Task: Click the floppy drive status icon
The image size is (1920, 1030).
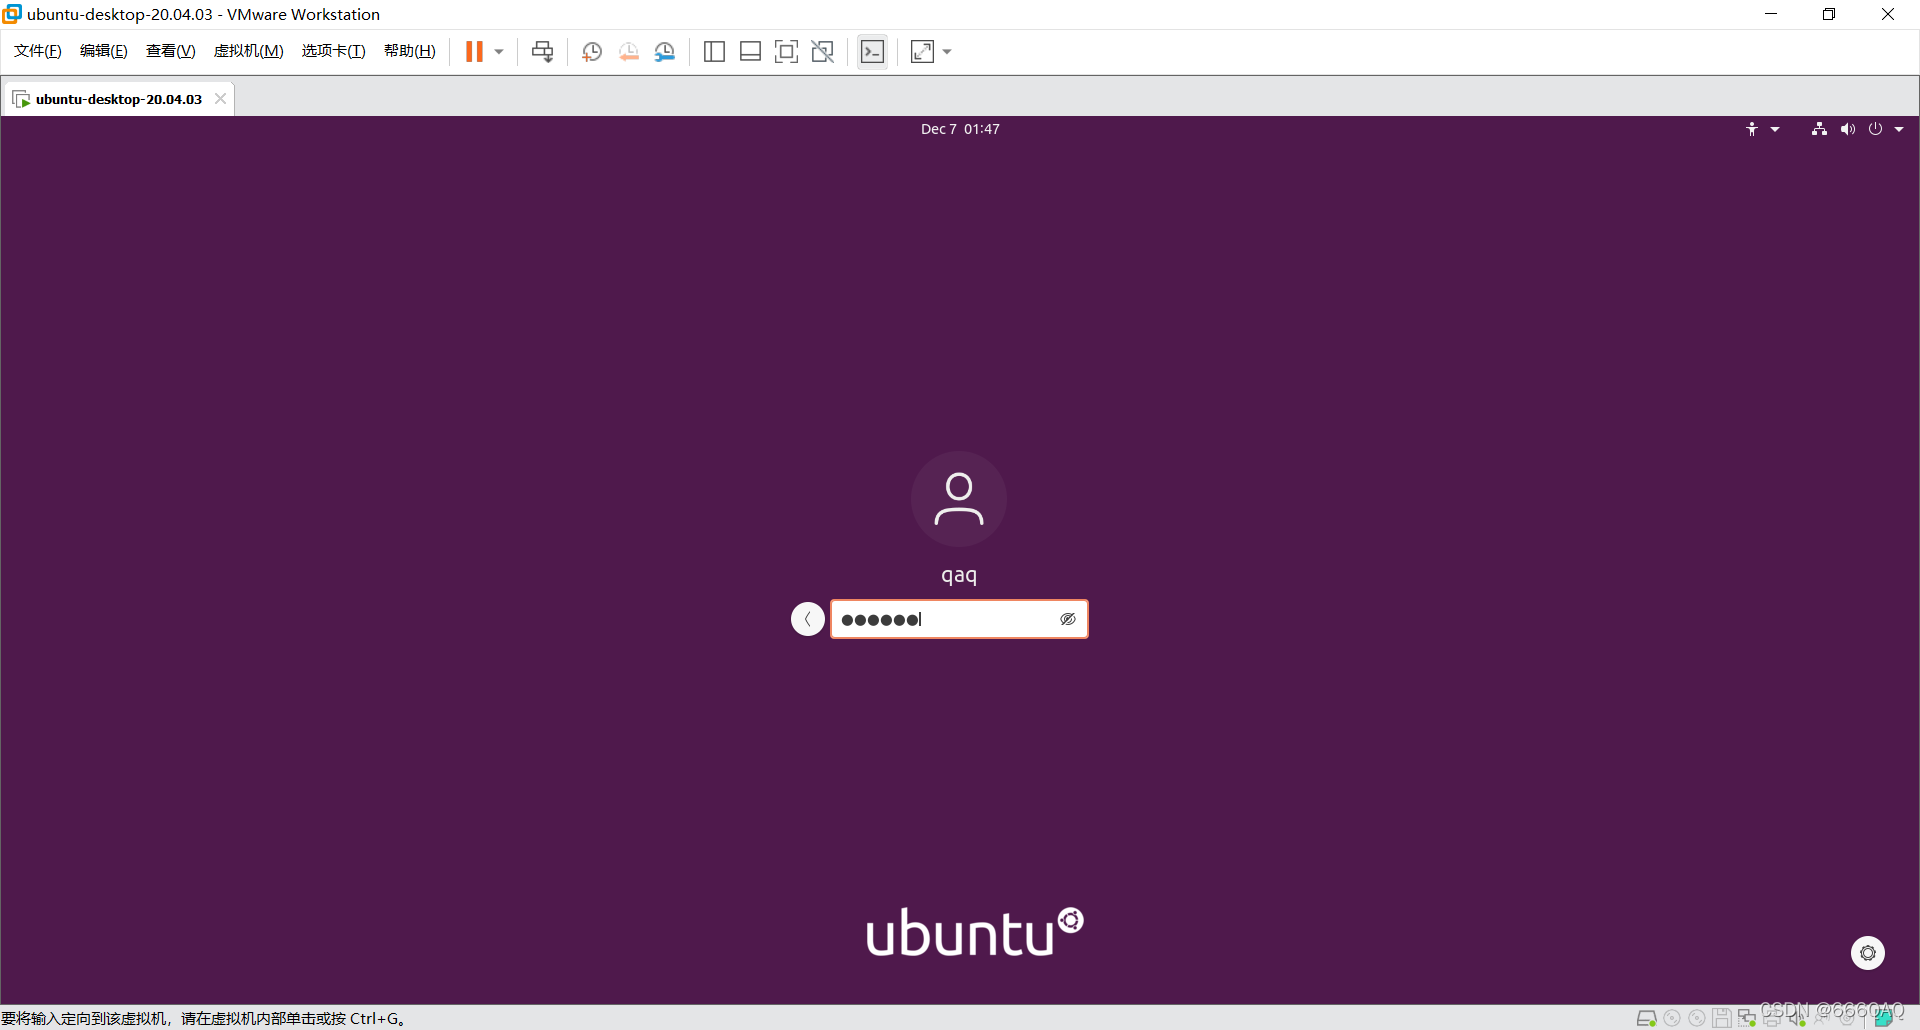Action: point(1722,1018)
